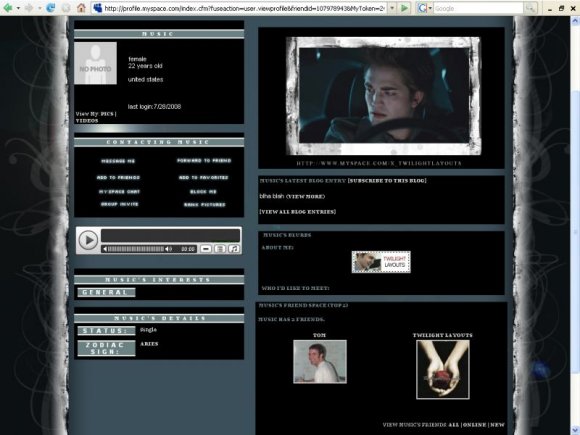Click the browser forward arrow

pyautogui.click(x=29, y=8)
